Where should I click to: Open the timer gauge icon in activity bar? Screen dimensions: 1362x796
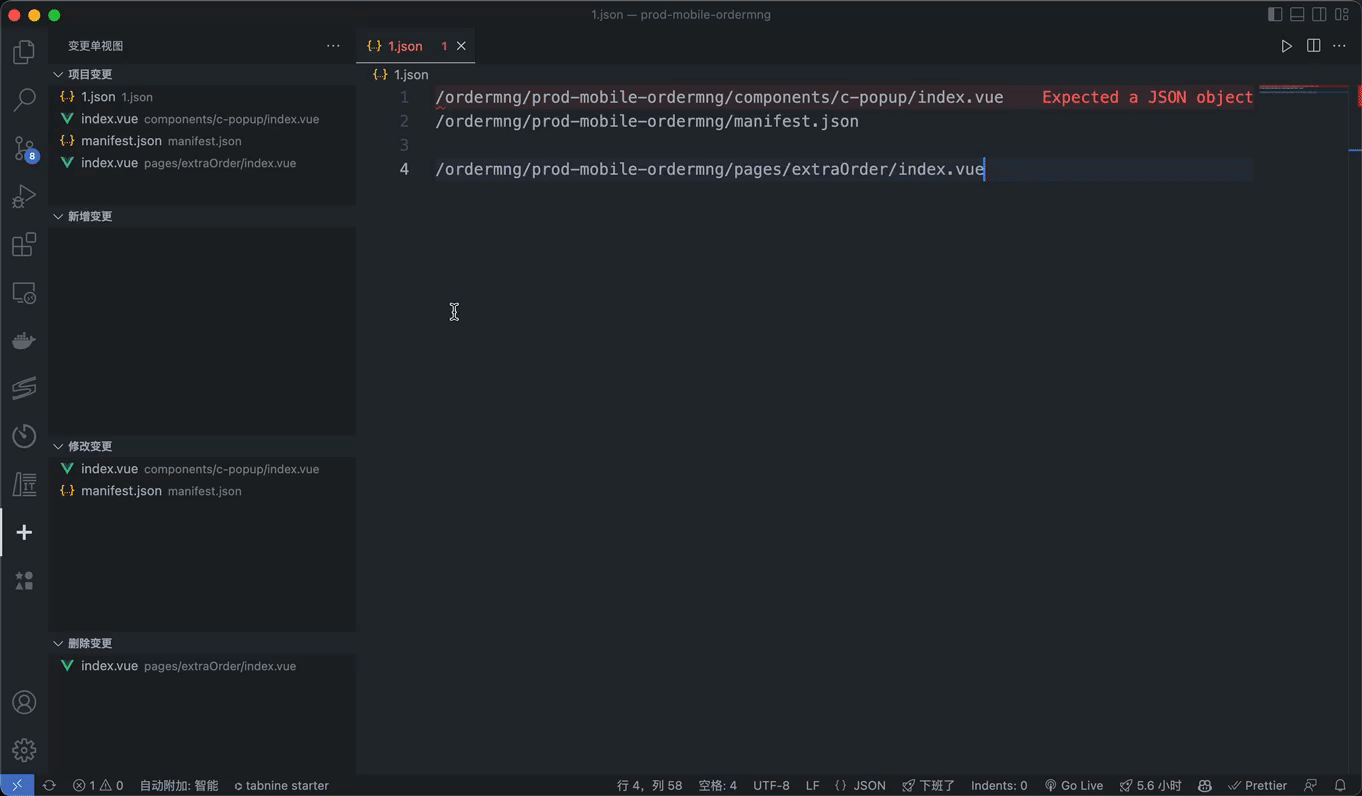pyautogui.click(x=24, y=436)
